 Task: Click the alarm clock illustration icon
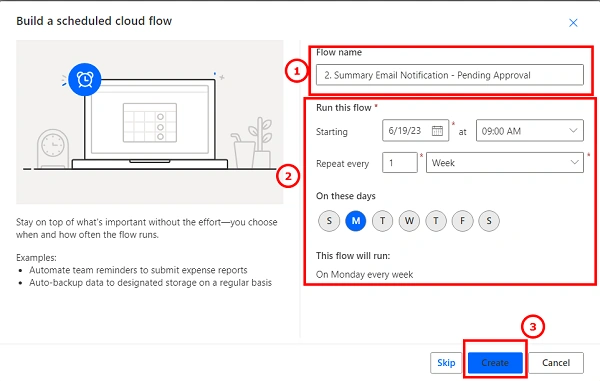(x=85, y=80)
